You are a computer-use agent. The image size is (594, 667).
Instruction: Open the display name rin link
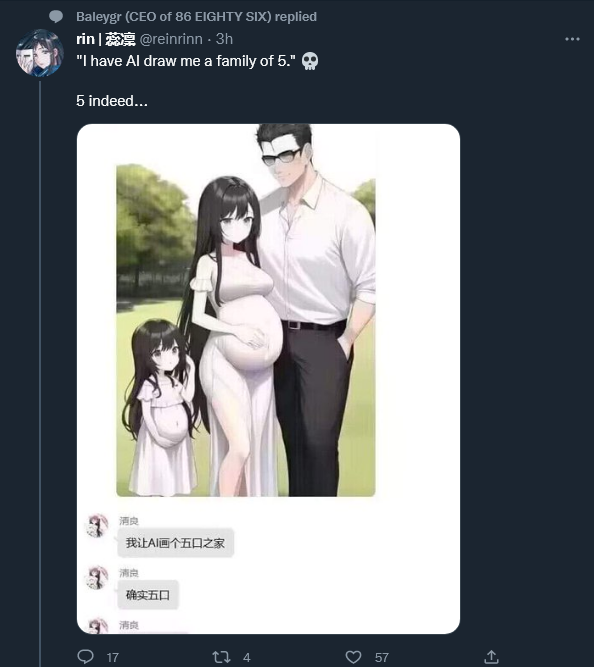(x=106, y=39)
